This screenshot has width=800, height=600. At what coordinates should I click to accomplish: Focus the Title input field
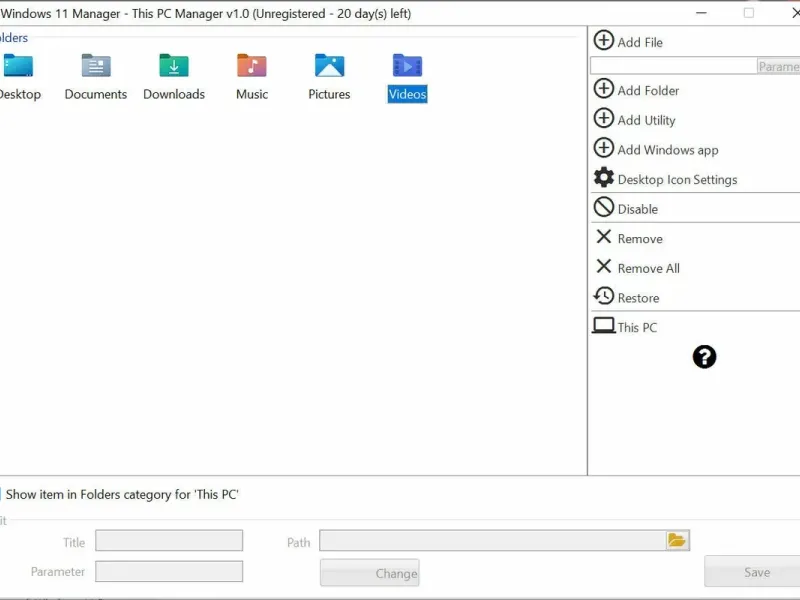click(x=169, y=541)
